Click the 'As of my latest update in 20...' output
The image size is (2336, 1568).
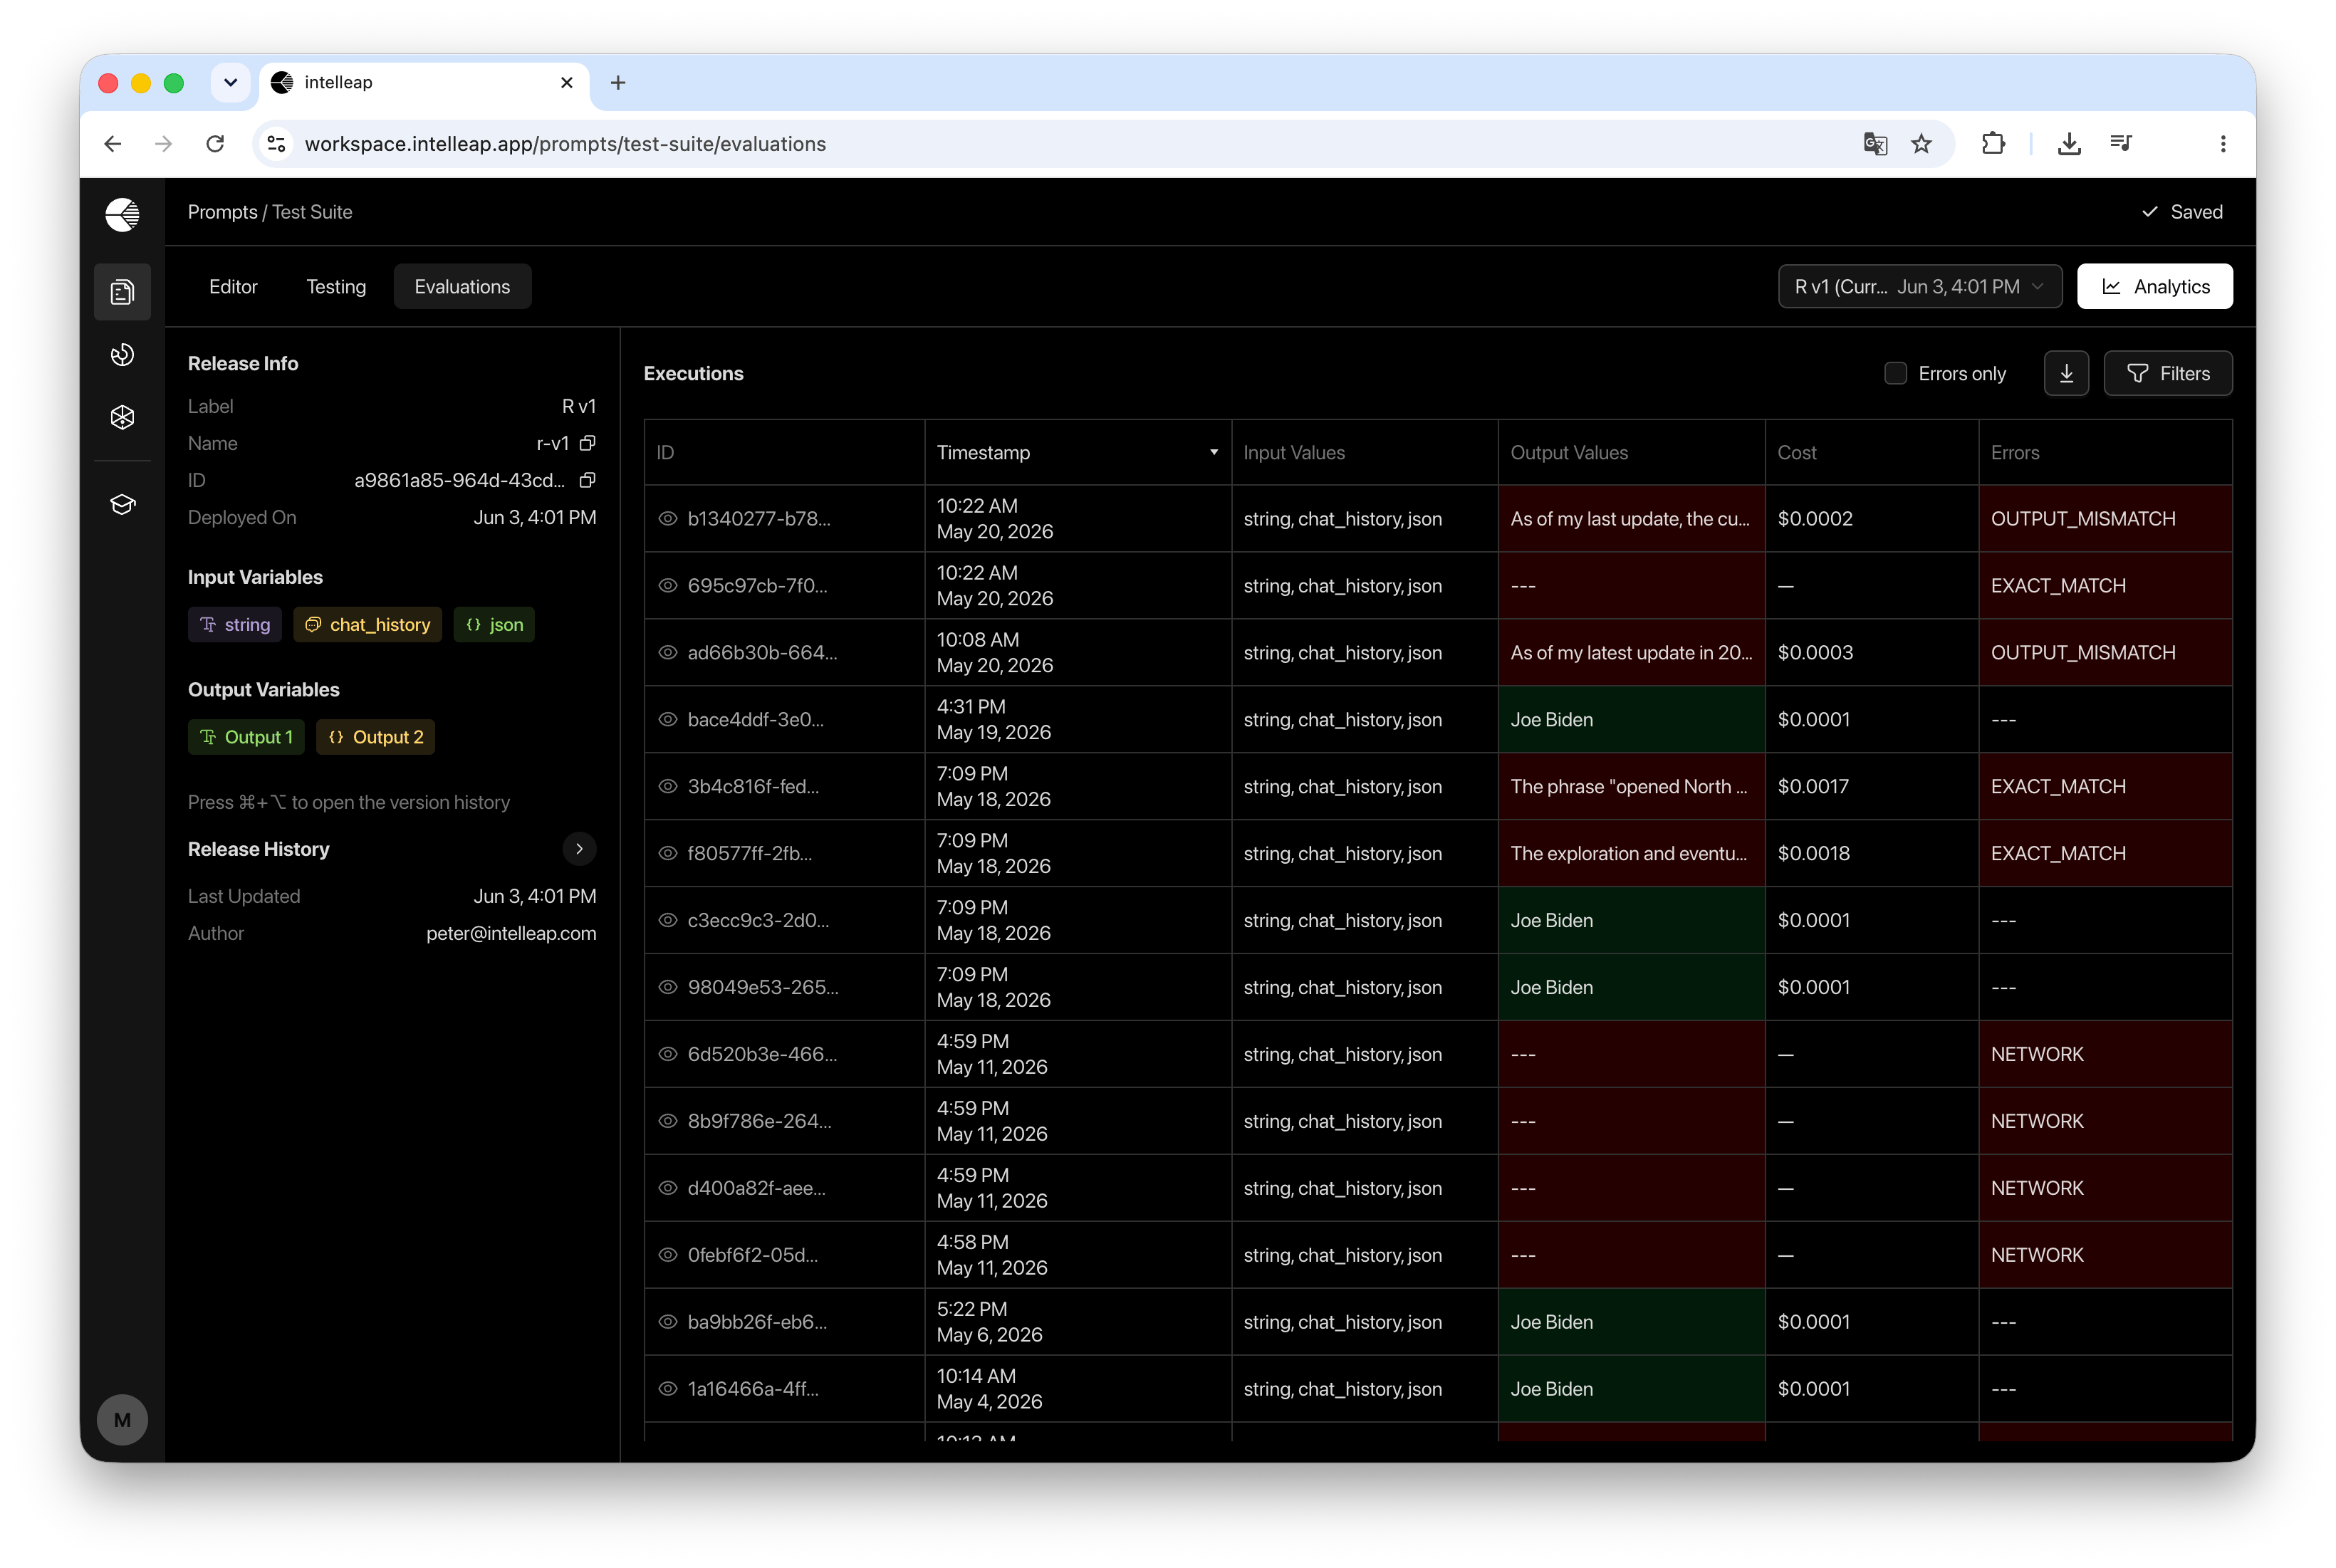click(x=1631, y=652)
